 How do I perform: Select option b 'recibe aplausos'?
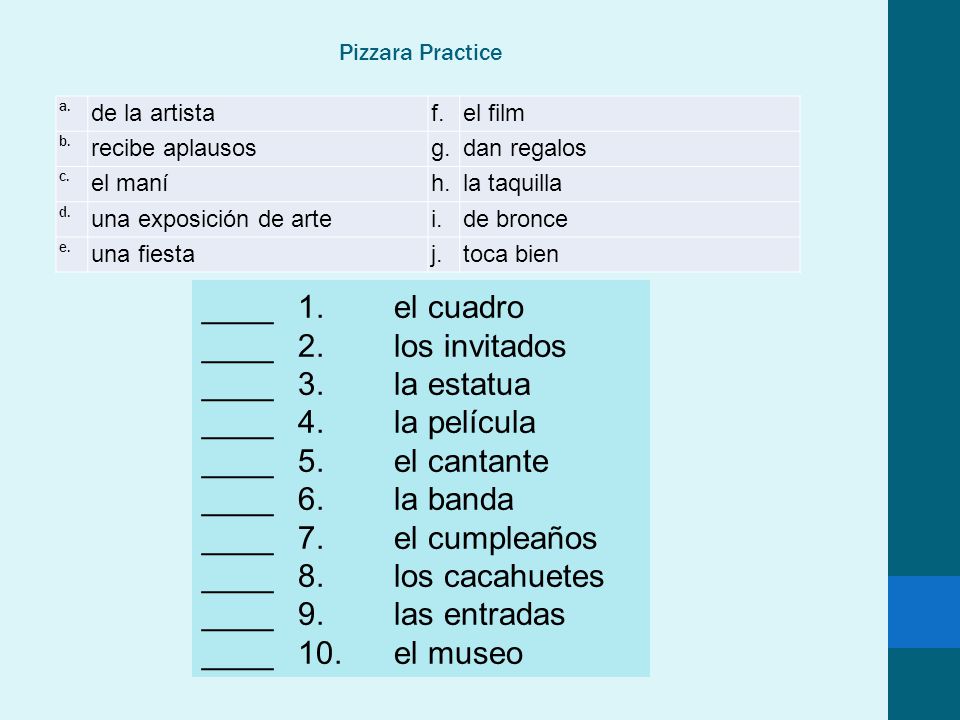click(x=257, y=149)
